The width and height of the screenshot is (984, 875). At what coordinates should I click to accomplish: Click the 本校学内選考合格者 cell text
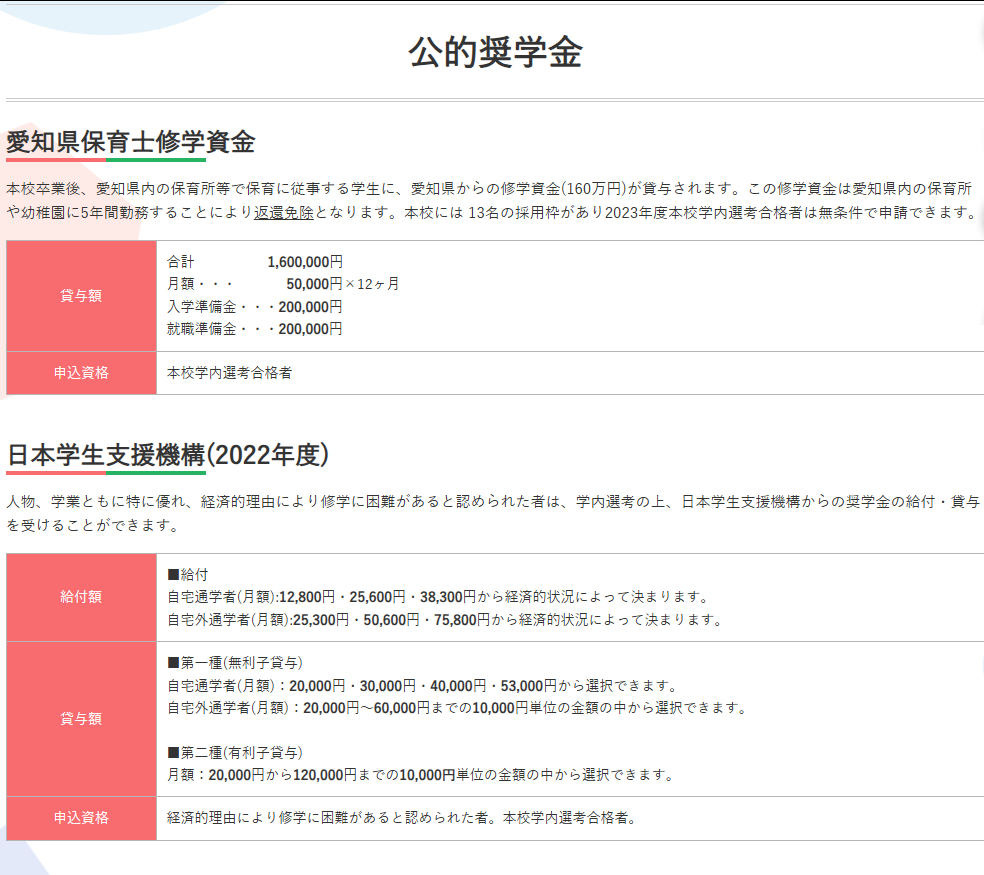pyautogui.click(x=230, y=373)
